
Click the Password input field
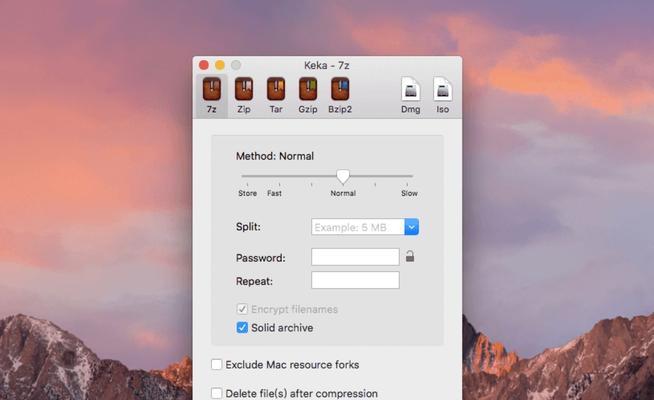pyautogui.click(x=355, y=257)
